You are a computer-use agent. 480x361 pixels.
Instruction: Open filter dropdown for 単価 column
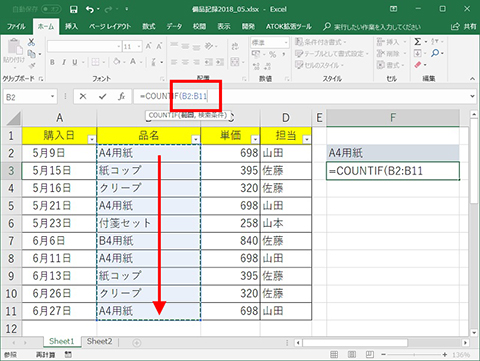(255, 139)
